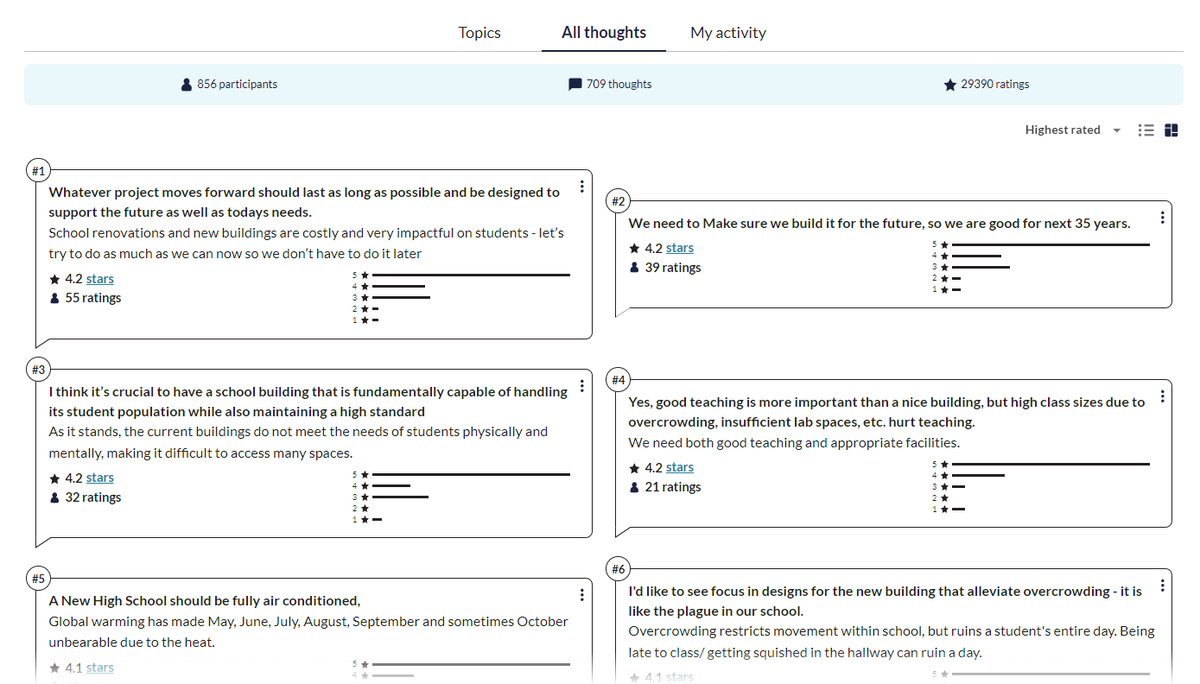Click description 'Global warming has made May, June'
This screenshot has height=684, width=1200.
(x=308, y=631)
